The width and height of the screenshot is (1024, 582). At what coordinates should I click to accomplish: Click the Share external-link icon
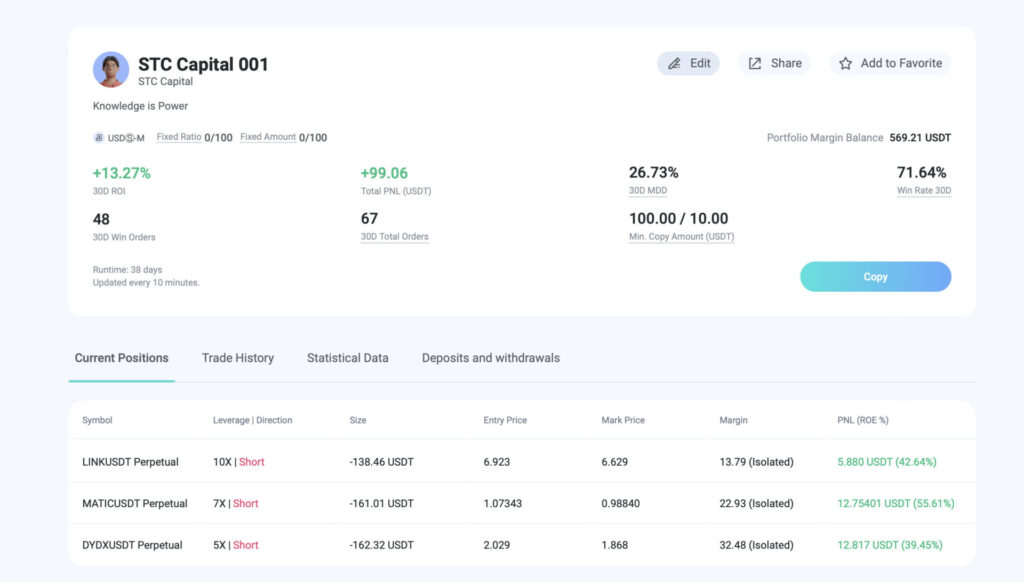click(x=755, y=63)
